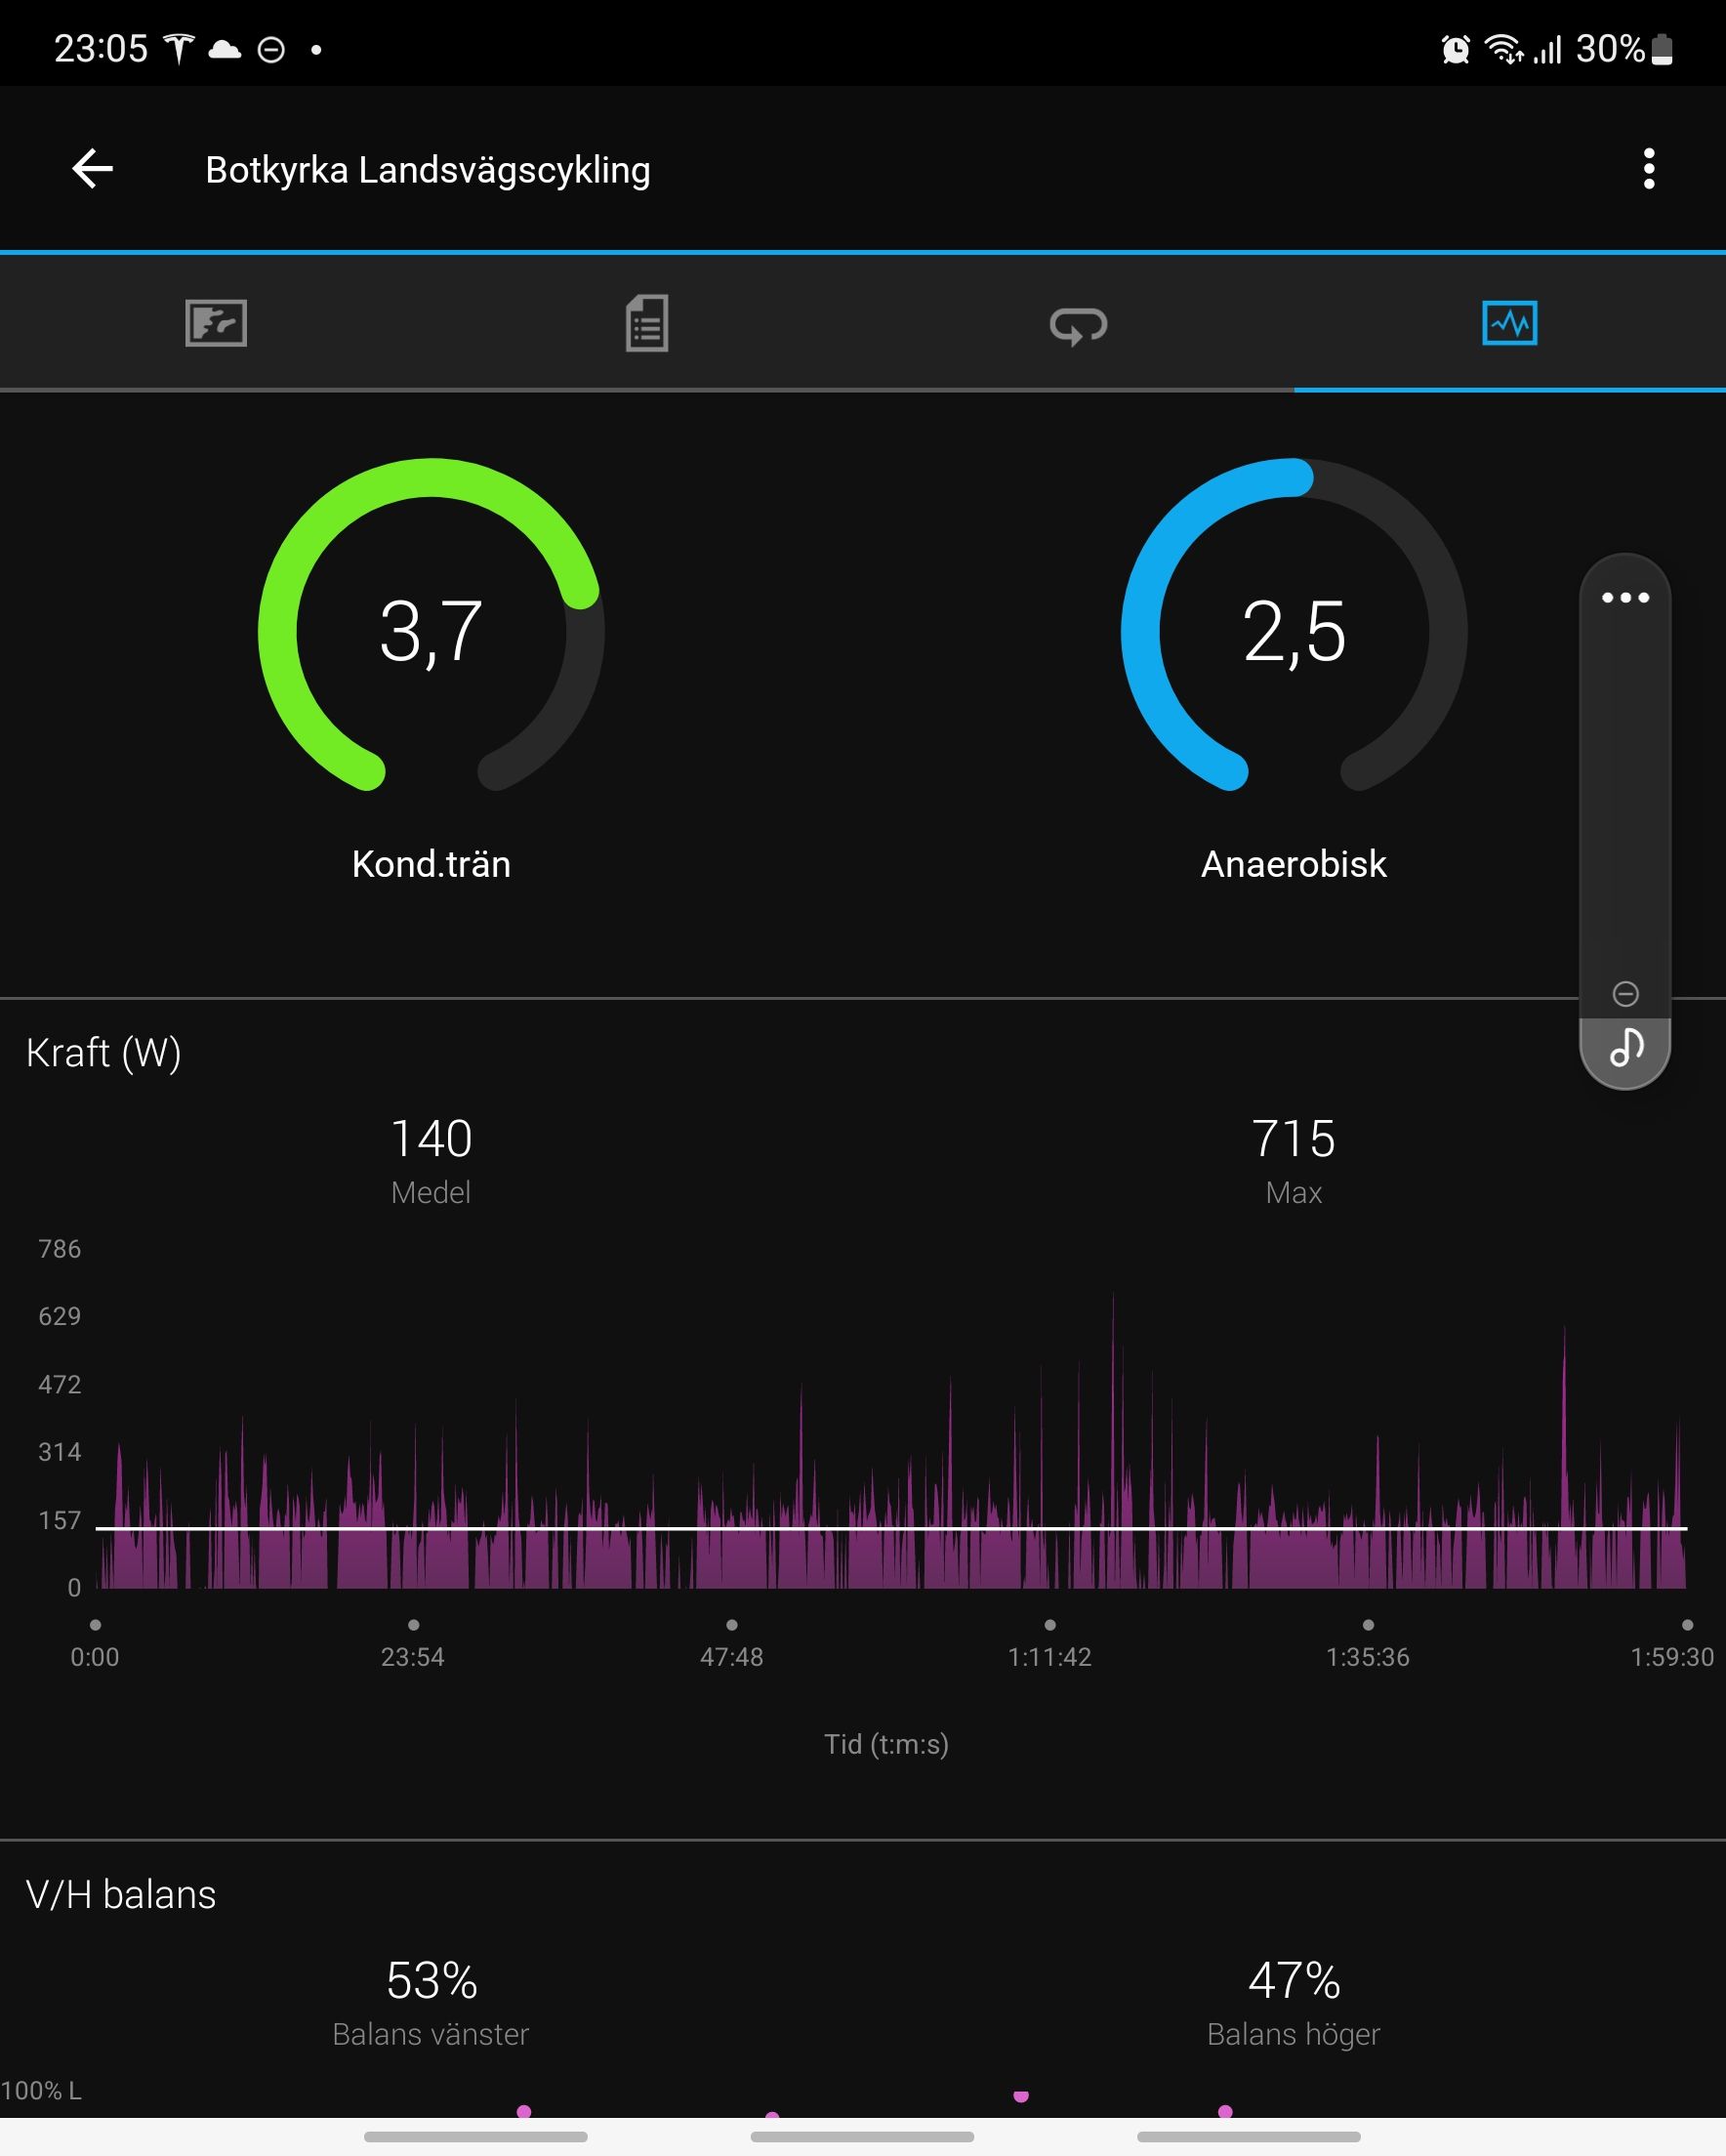Open the three-dot overflow menu
Viewport: 1726px width, 2156px height.
coord(1649,169)
